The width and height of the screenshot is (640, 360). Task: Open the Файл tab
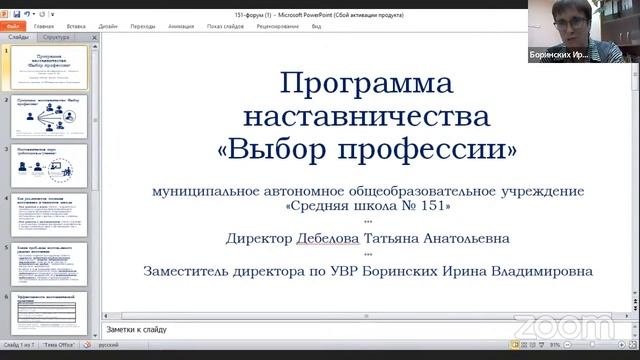point(13,26)
